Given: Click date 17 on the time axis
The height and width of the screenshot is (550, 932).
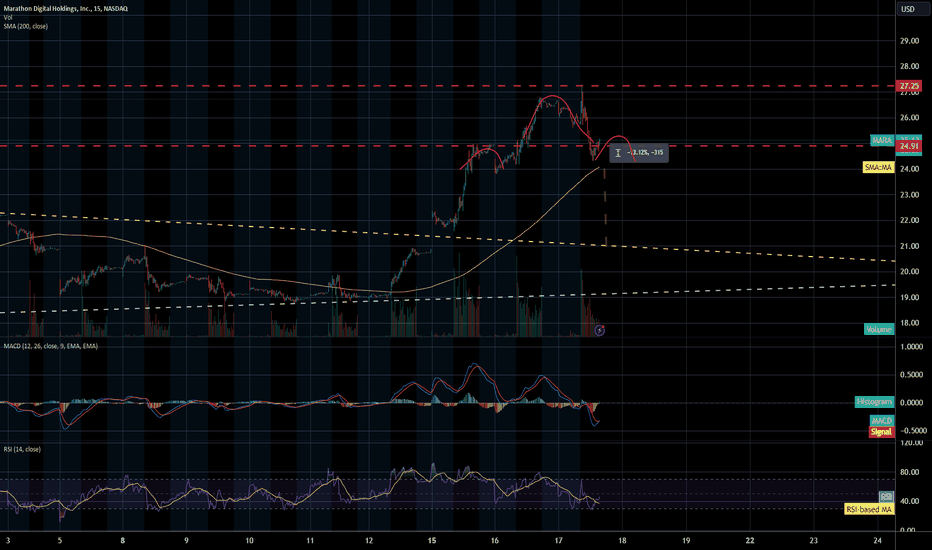Looking at the screenshot, I should [x=558, y=540].
